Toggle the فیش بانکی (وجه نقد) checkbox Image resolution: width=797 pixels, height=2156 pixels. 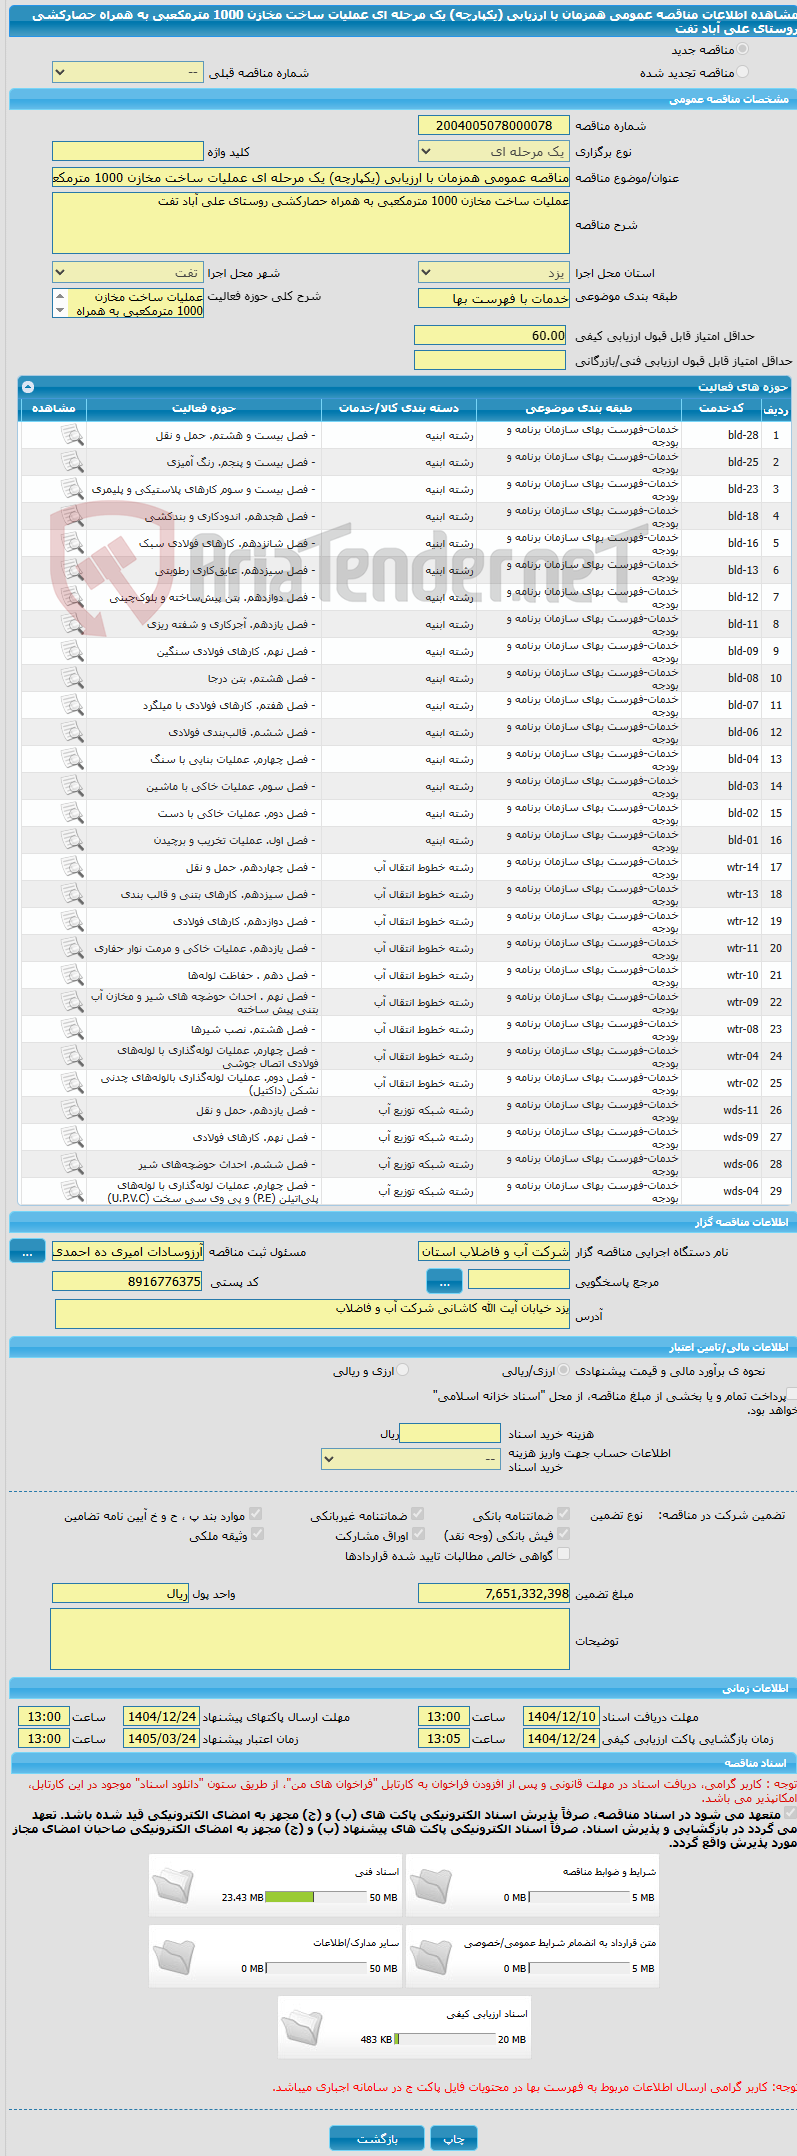[564, 1534]
